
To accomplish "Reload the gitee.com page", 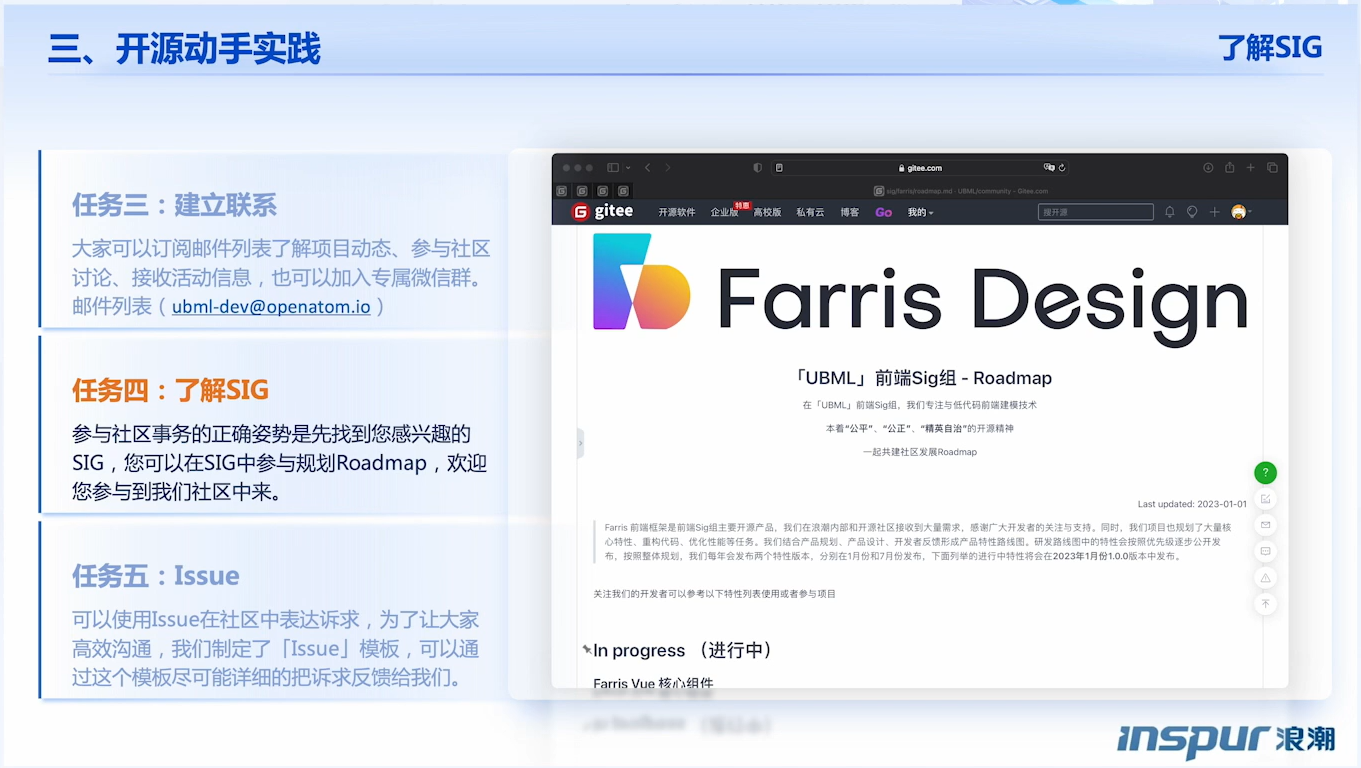I will (x=1062, y=168).
